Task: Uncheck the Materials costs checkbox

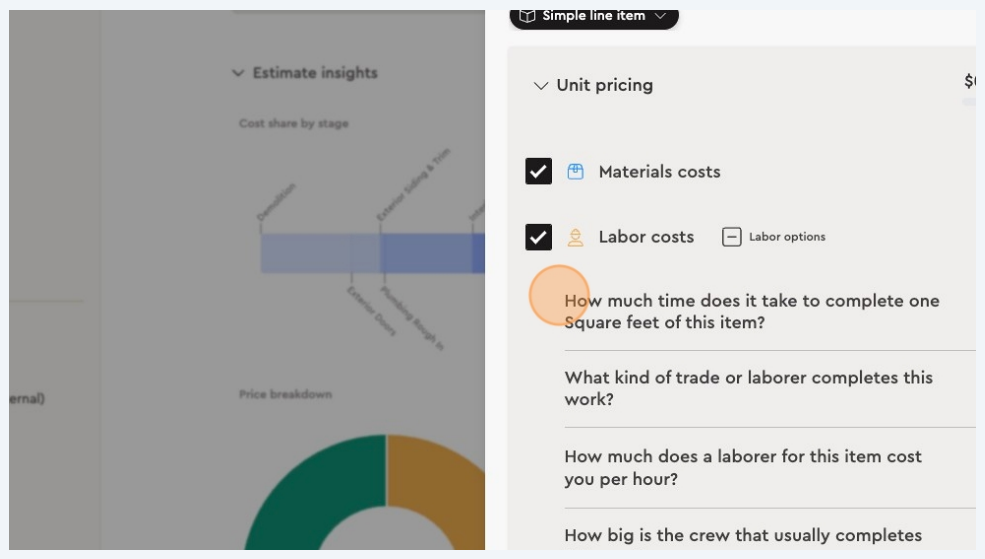Action: (538, 172)
